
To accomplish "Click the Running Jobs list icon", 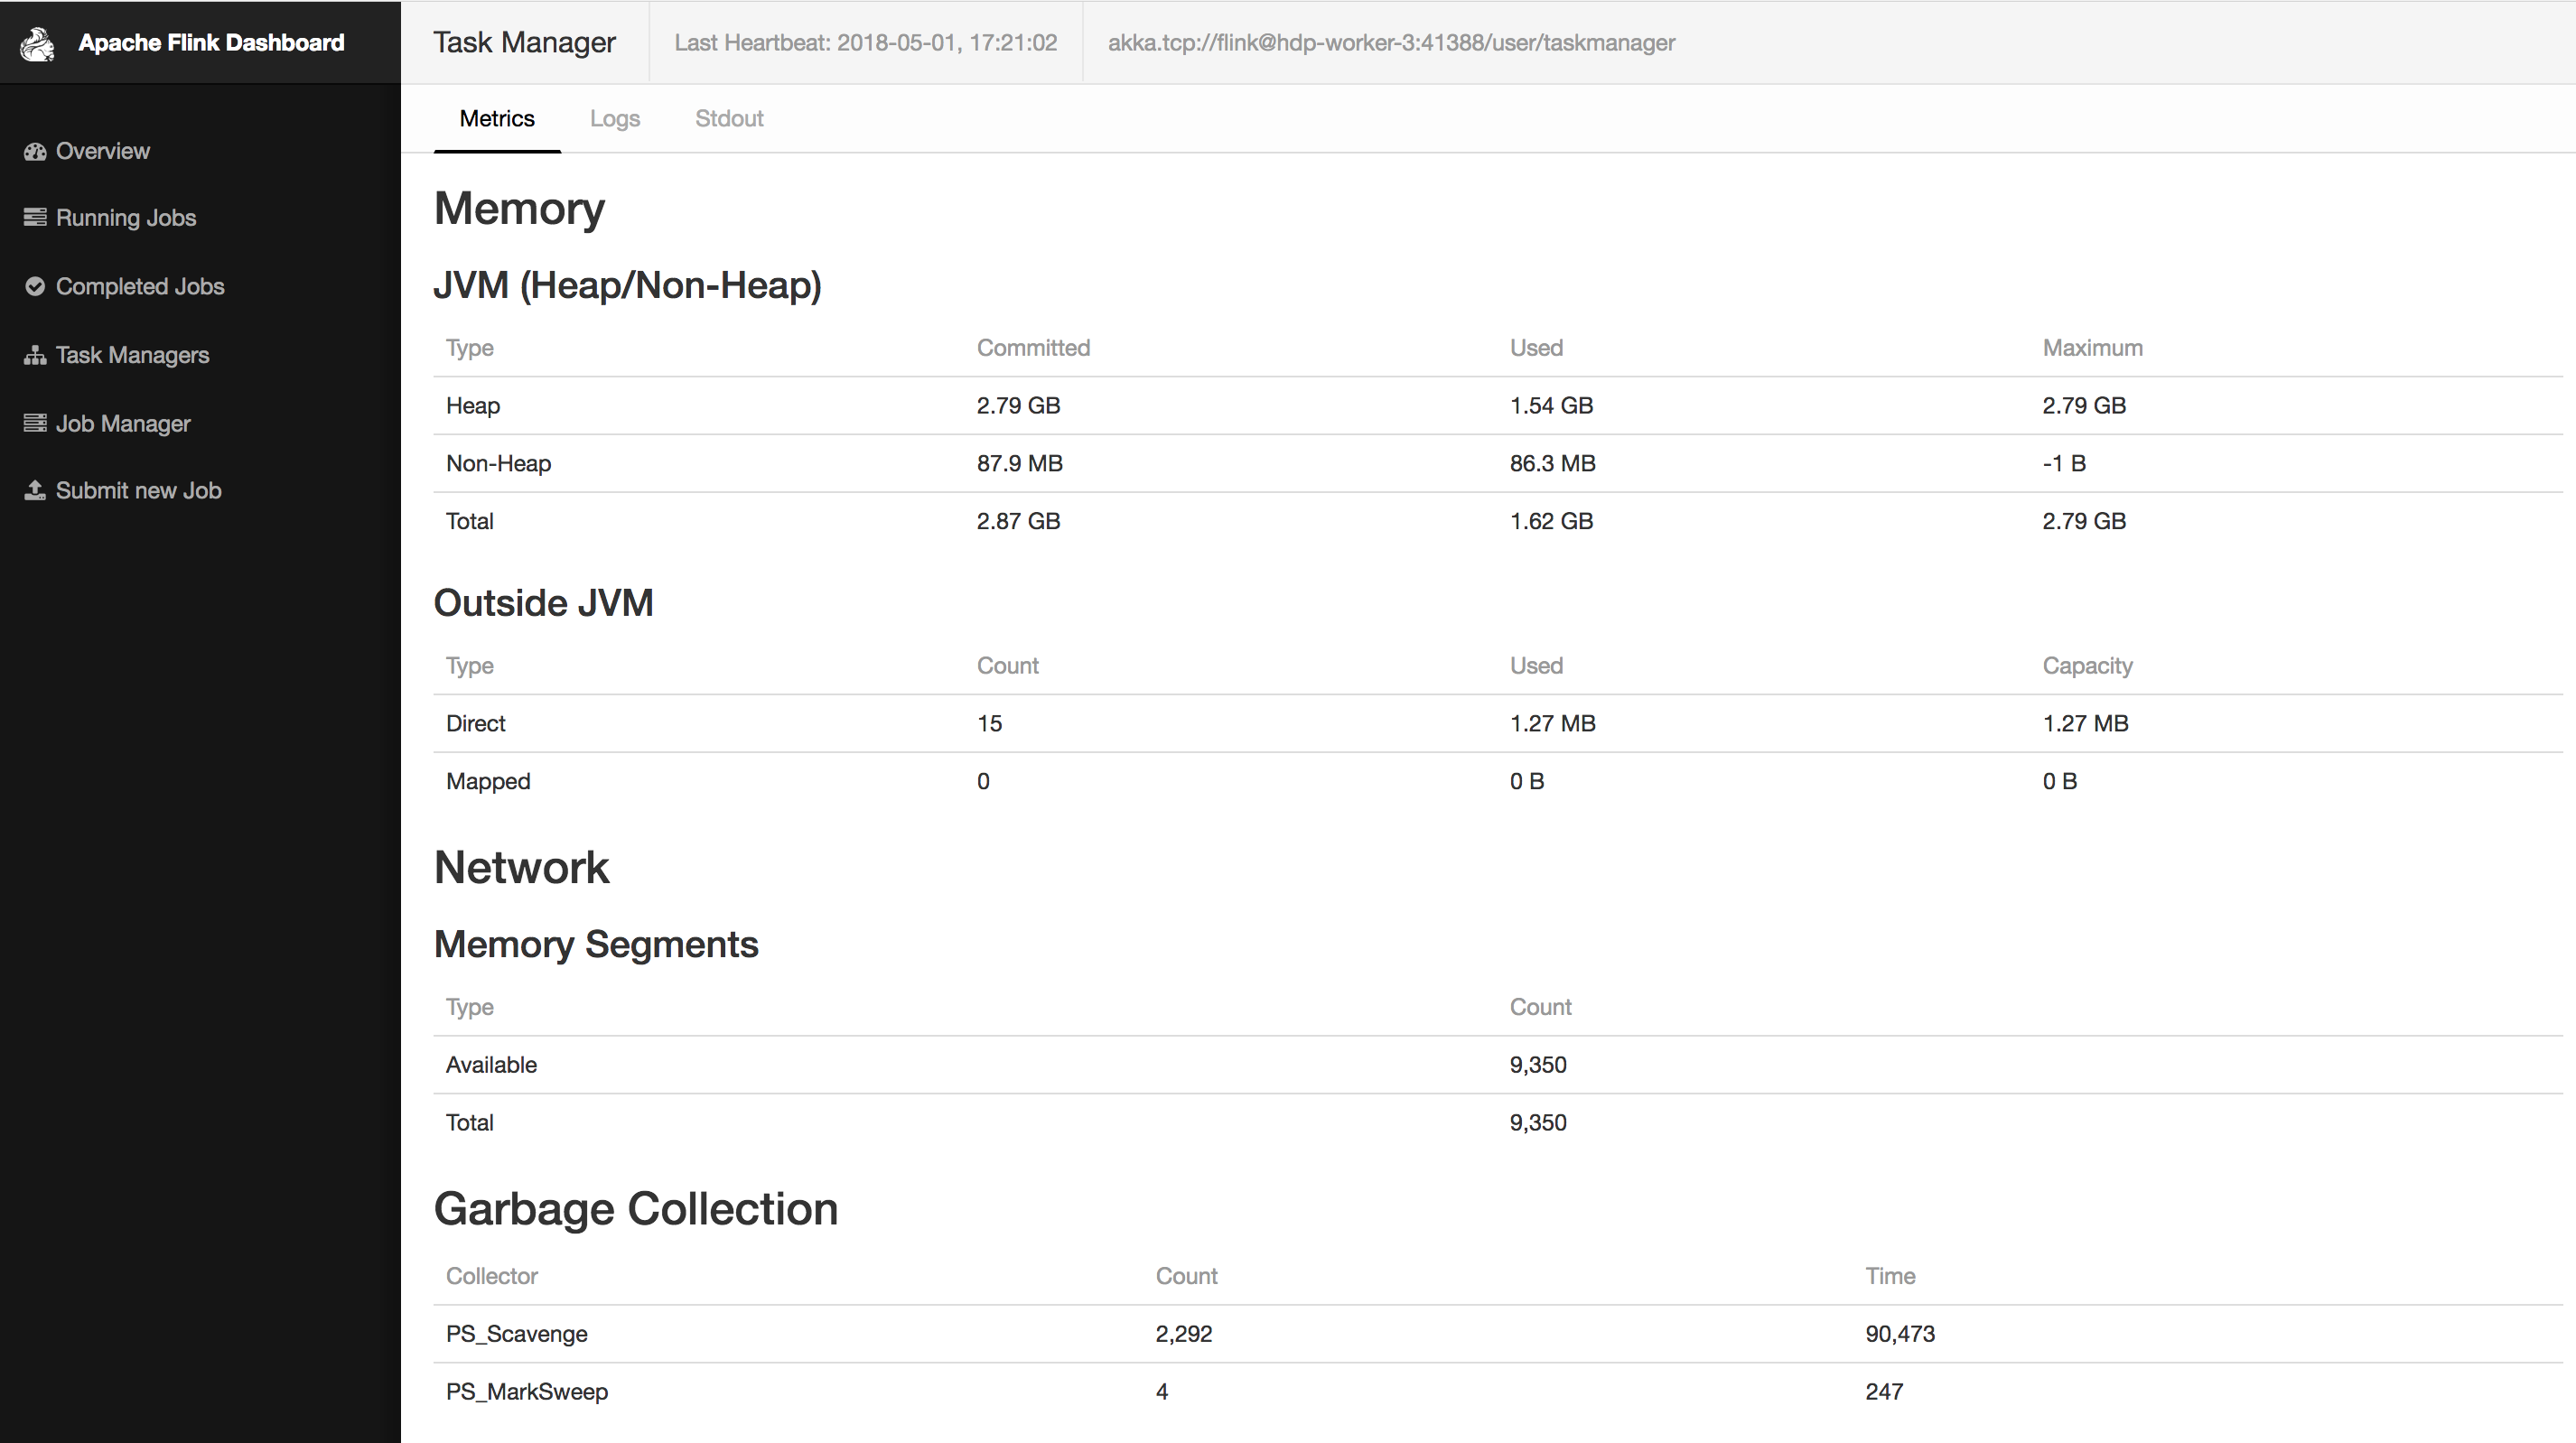I will coord(35,218).
